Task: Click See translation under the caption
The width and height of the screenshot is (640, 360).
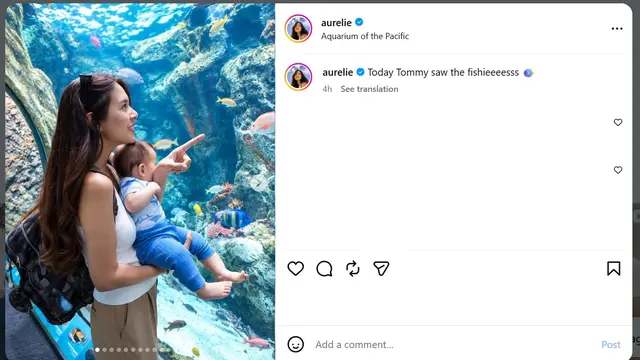Action: [369, 89]
